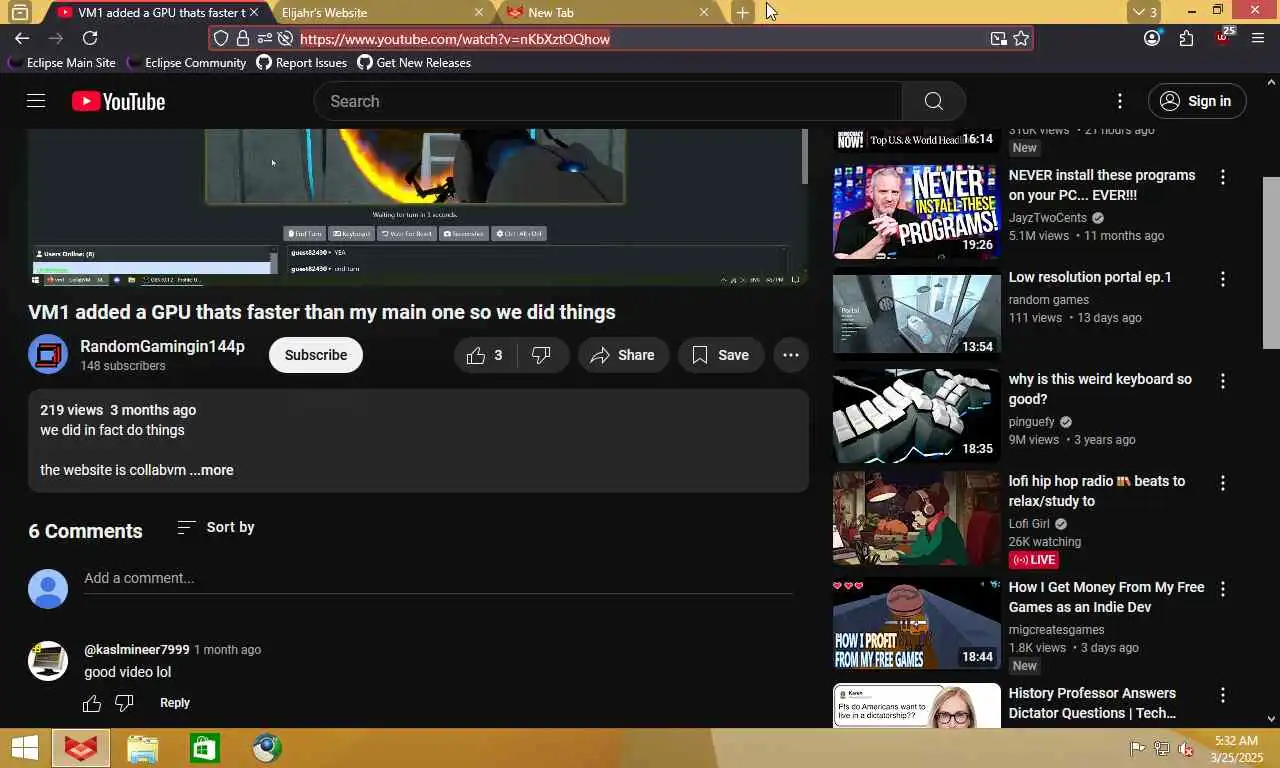This screenshot has height=768, width=1280.
Task: Open @kaslmineer7999 profile link
Action: [137, 649]
